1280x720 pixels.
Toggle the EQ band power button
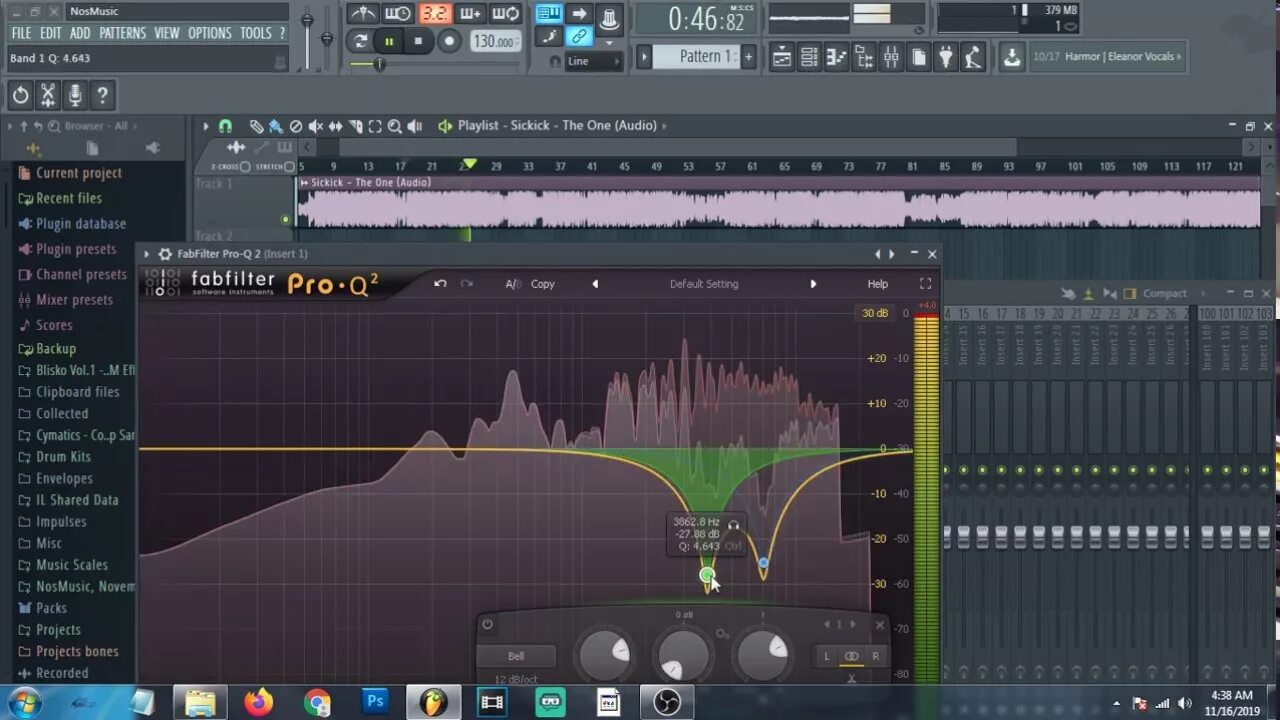pos(487,625)
